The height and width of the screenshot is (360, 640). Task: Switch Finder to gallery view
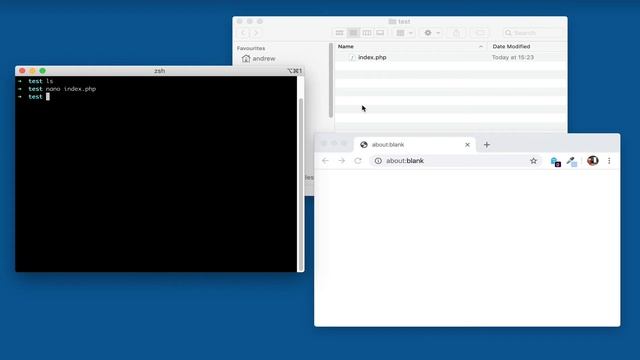tap(380, 33)
